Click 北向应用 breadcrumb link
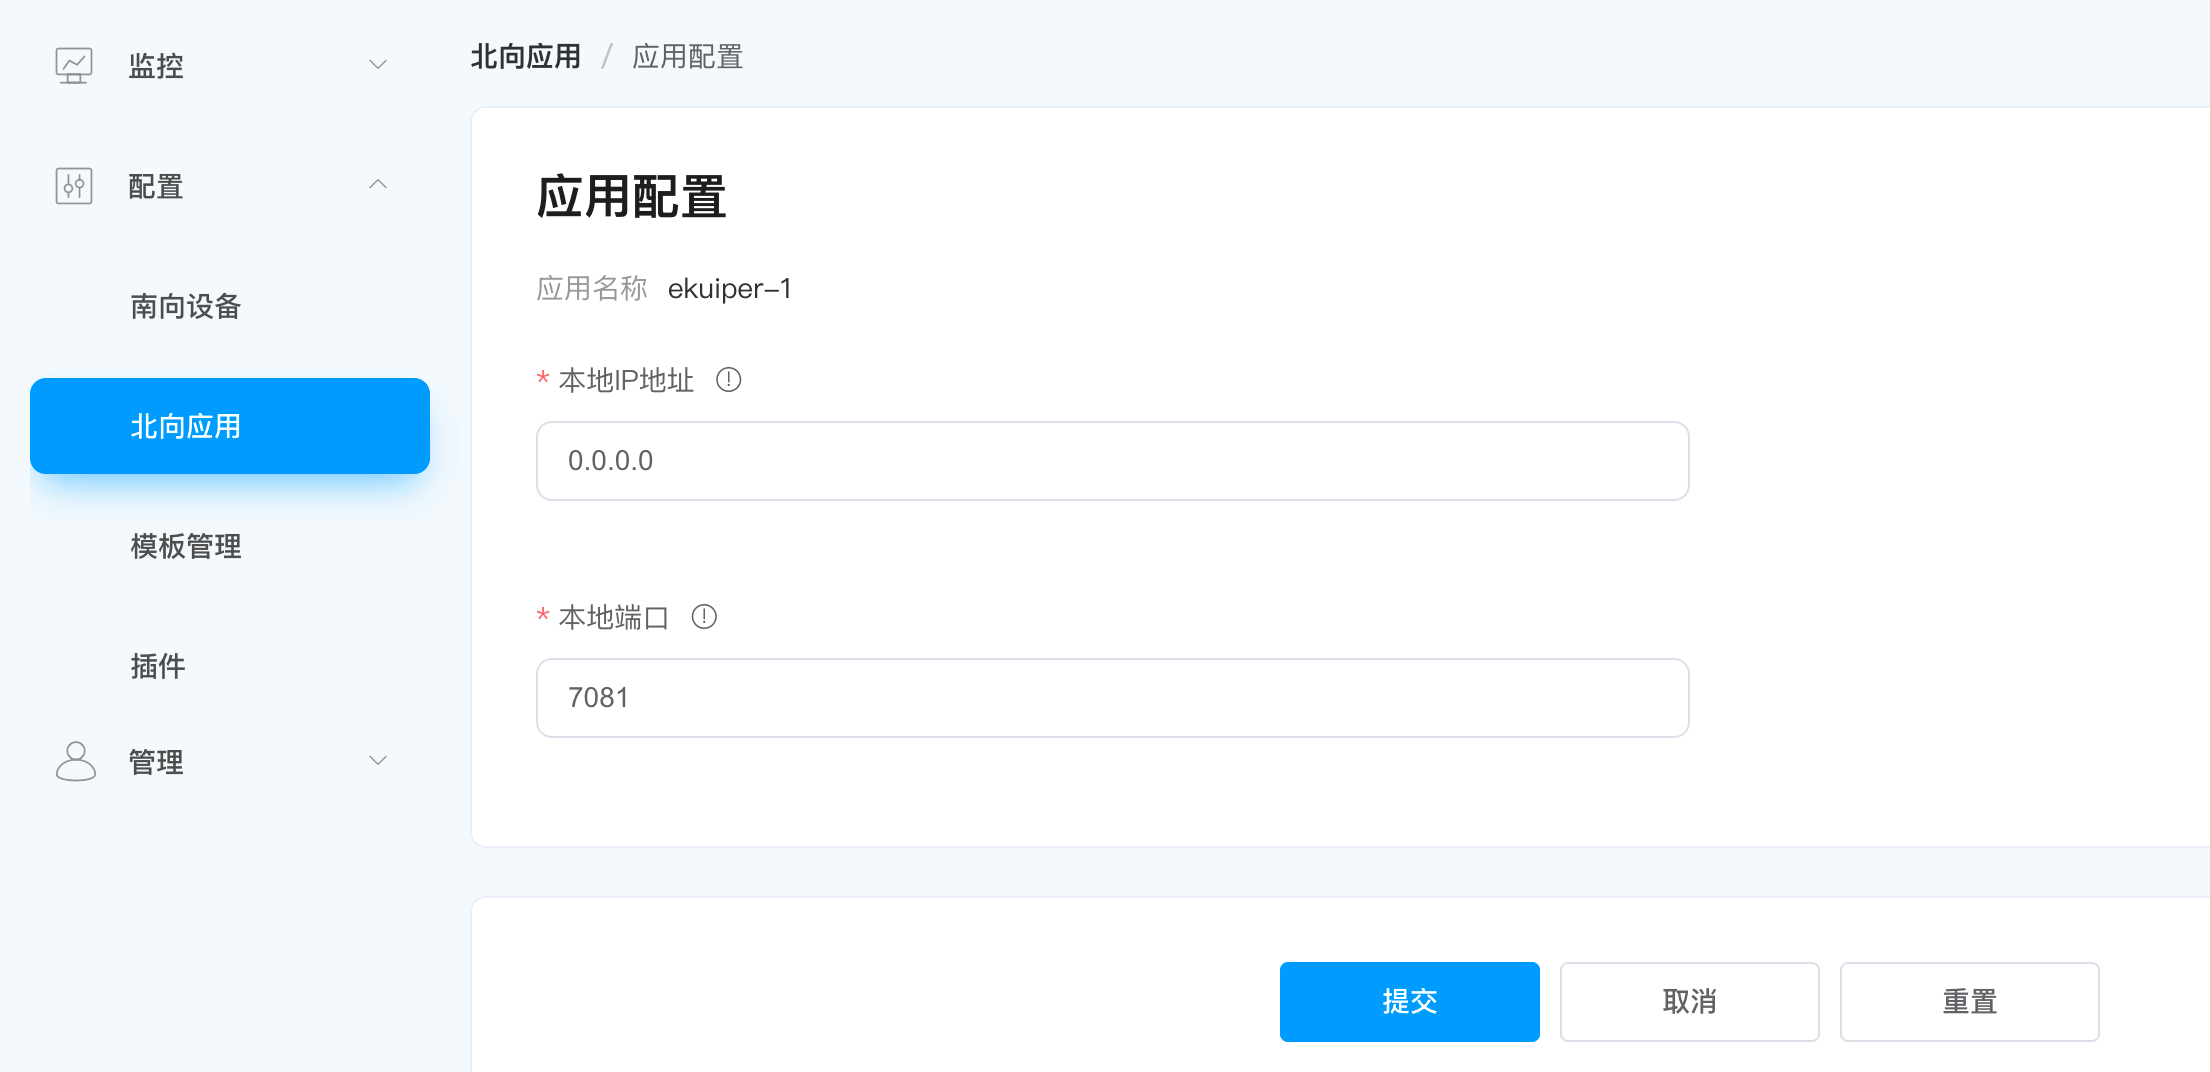This screenshot has height=1072, width=2210. click(525, 57)
